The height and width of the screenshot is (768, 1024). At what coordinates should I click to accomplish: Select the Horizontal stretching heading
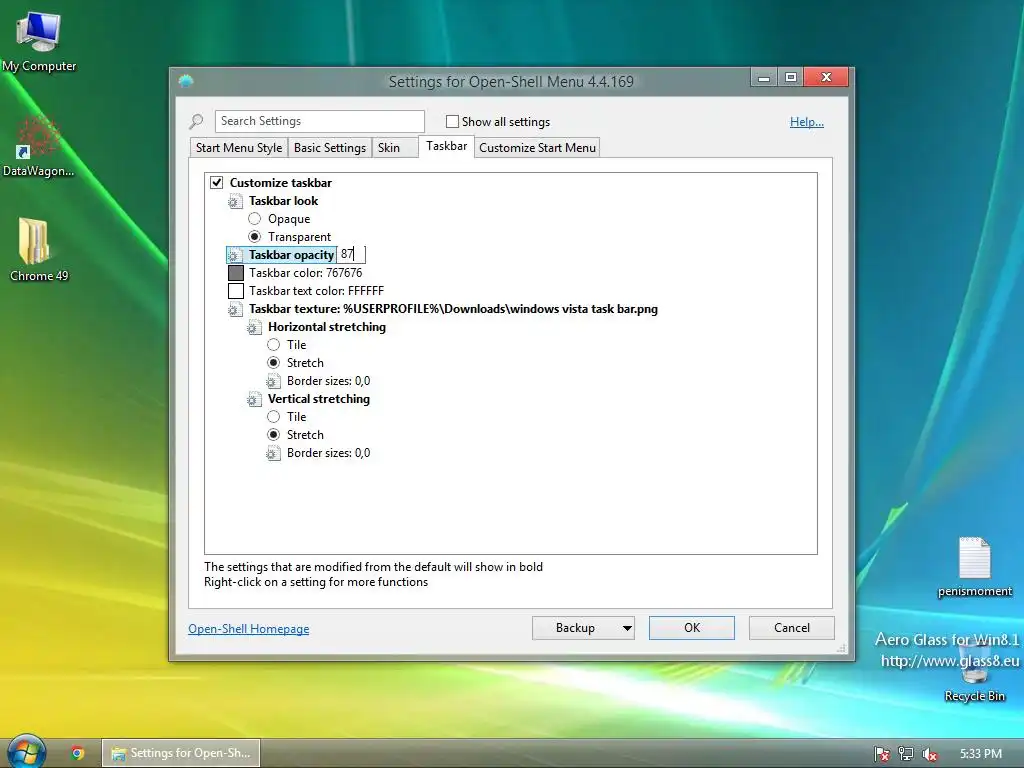pos(327,327)
